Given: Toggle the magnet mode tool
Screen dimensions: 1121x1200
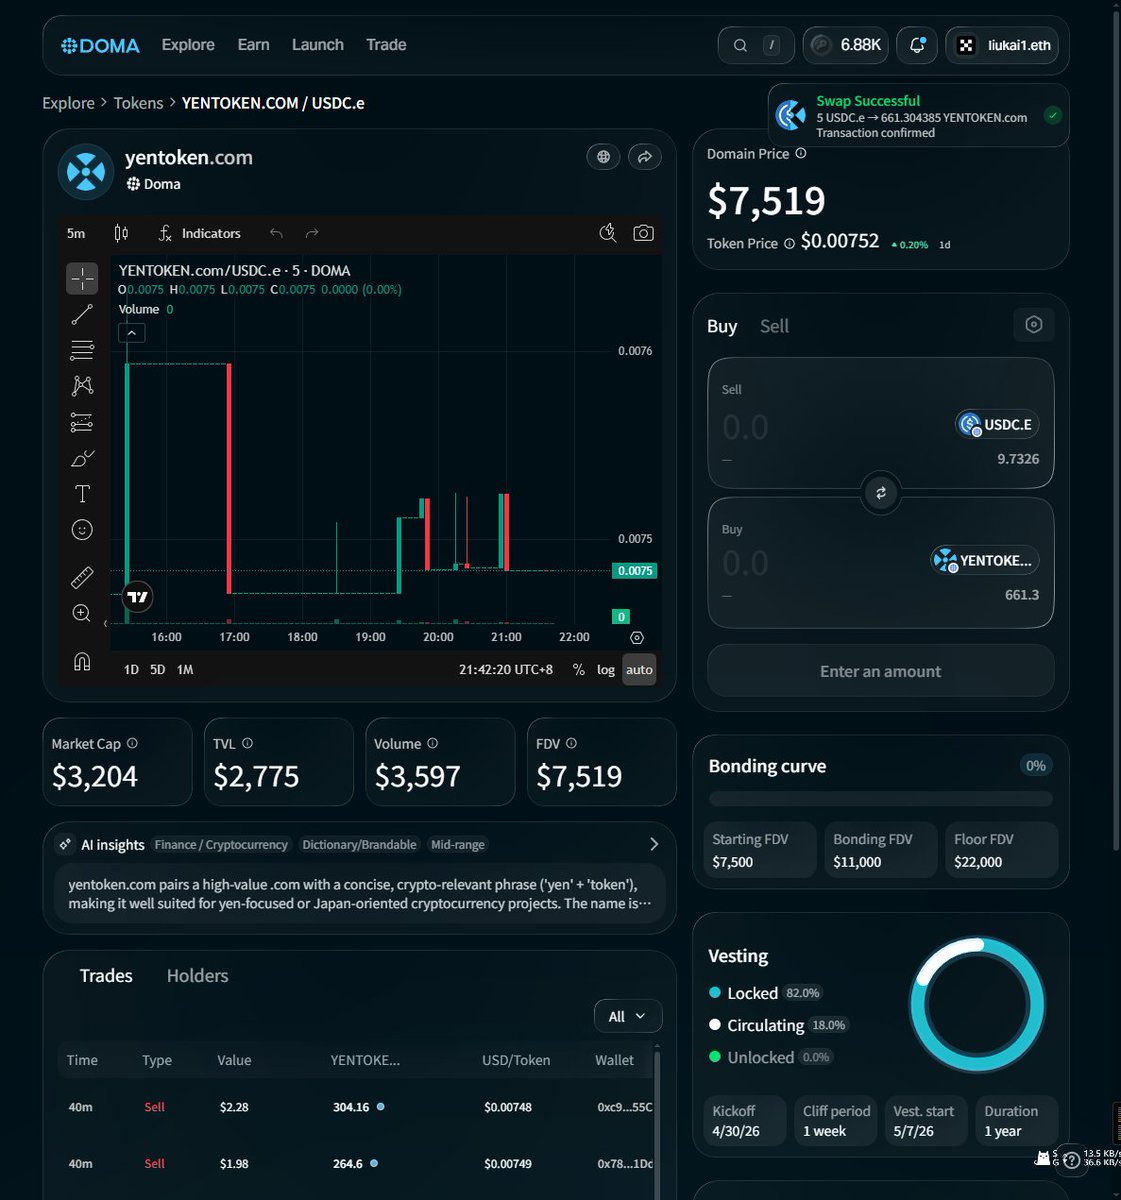Looking at the screenshot, I should point(82,661).
